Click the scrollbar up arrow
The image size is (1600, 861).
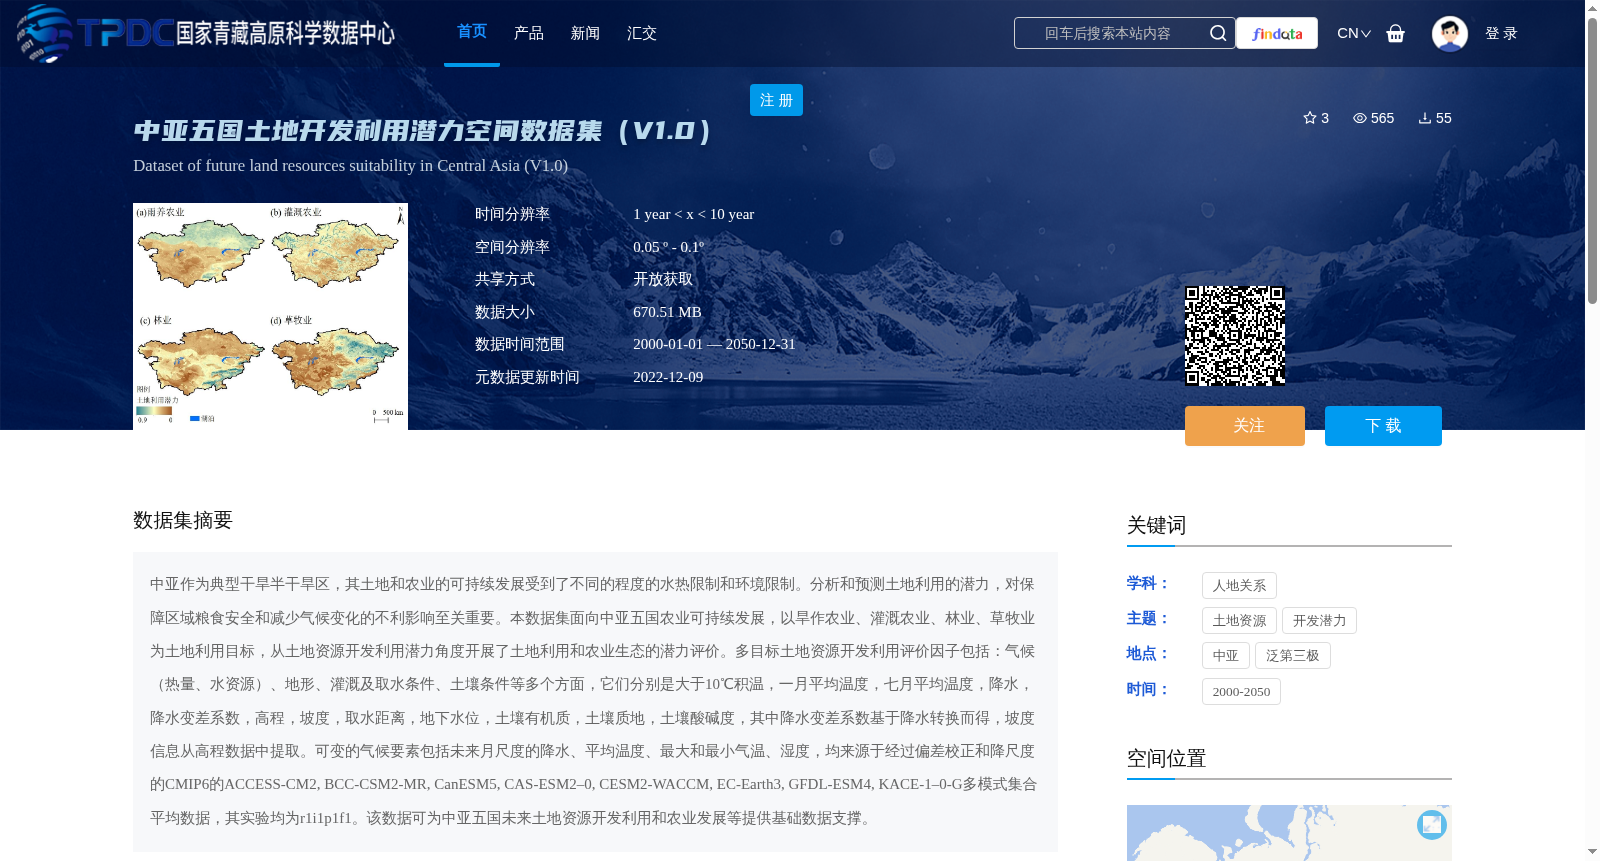coord(1592,8)
